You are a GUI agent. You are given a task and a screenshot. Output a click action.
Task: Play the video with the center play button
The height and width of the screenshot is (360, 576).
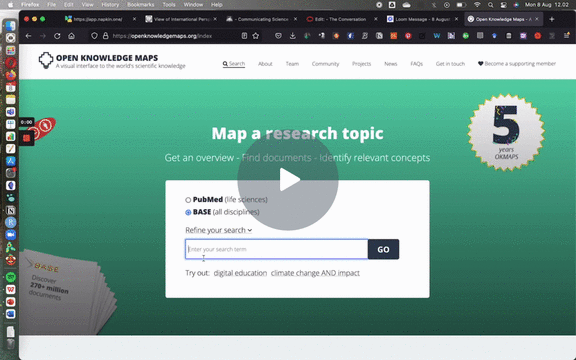click(288, 180)
